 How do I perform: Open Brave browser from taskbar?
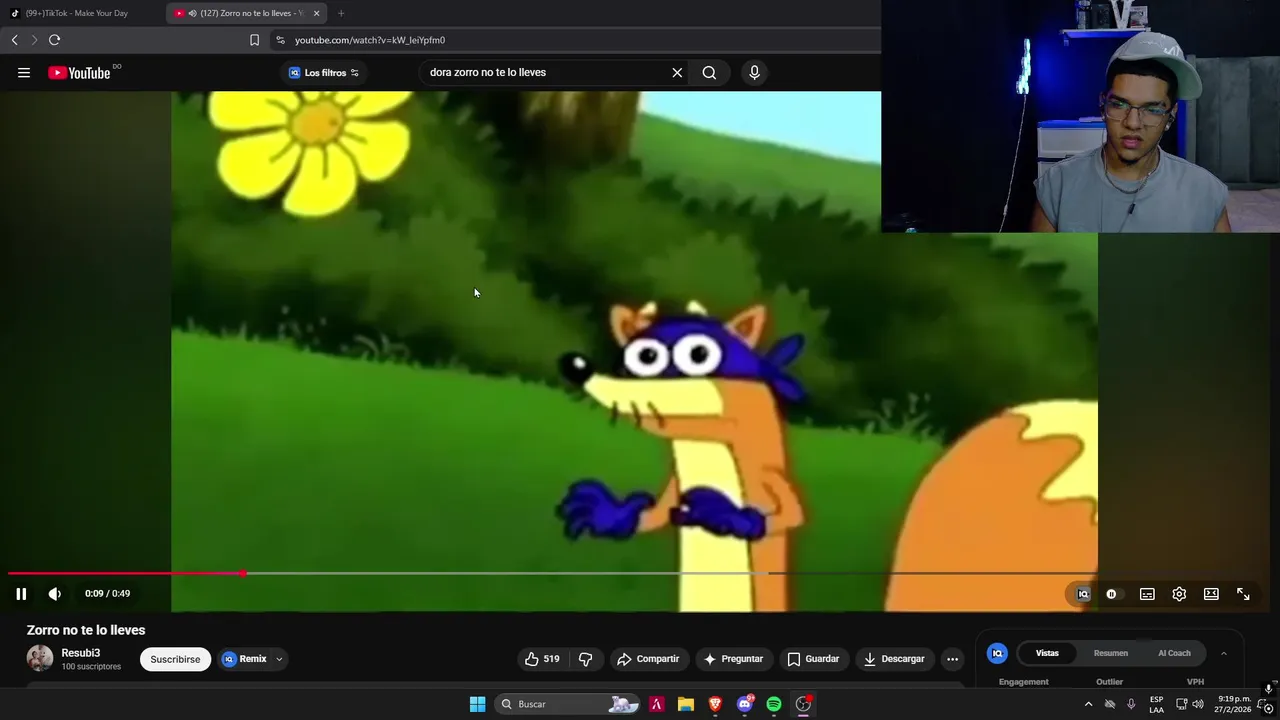[x=715, y=704]
